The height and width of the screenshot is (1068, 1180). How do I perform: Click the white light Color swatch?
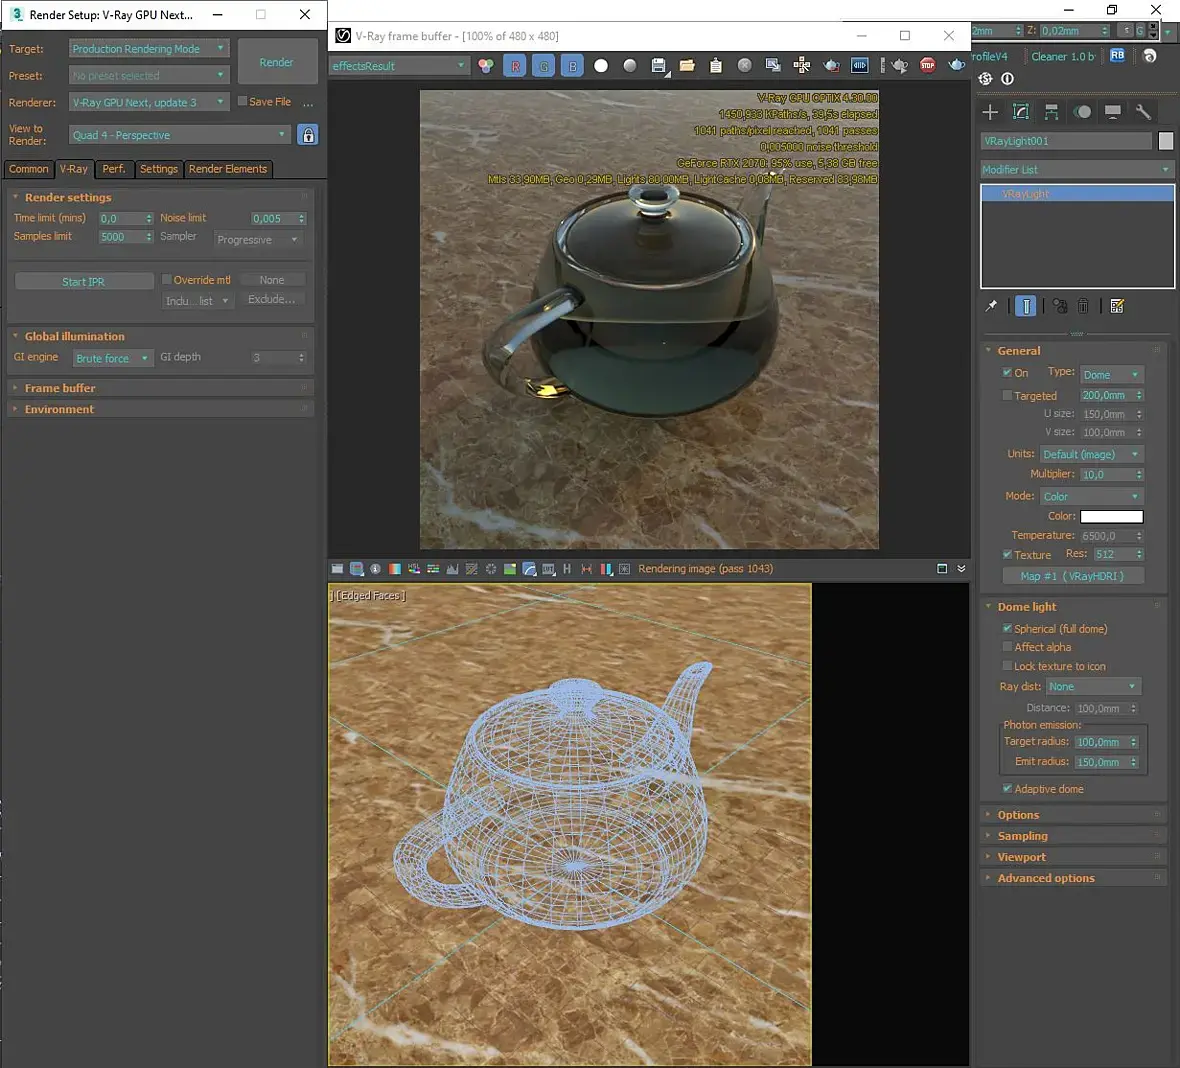(x=1111, y=517)
